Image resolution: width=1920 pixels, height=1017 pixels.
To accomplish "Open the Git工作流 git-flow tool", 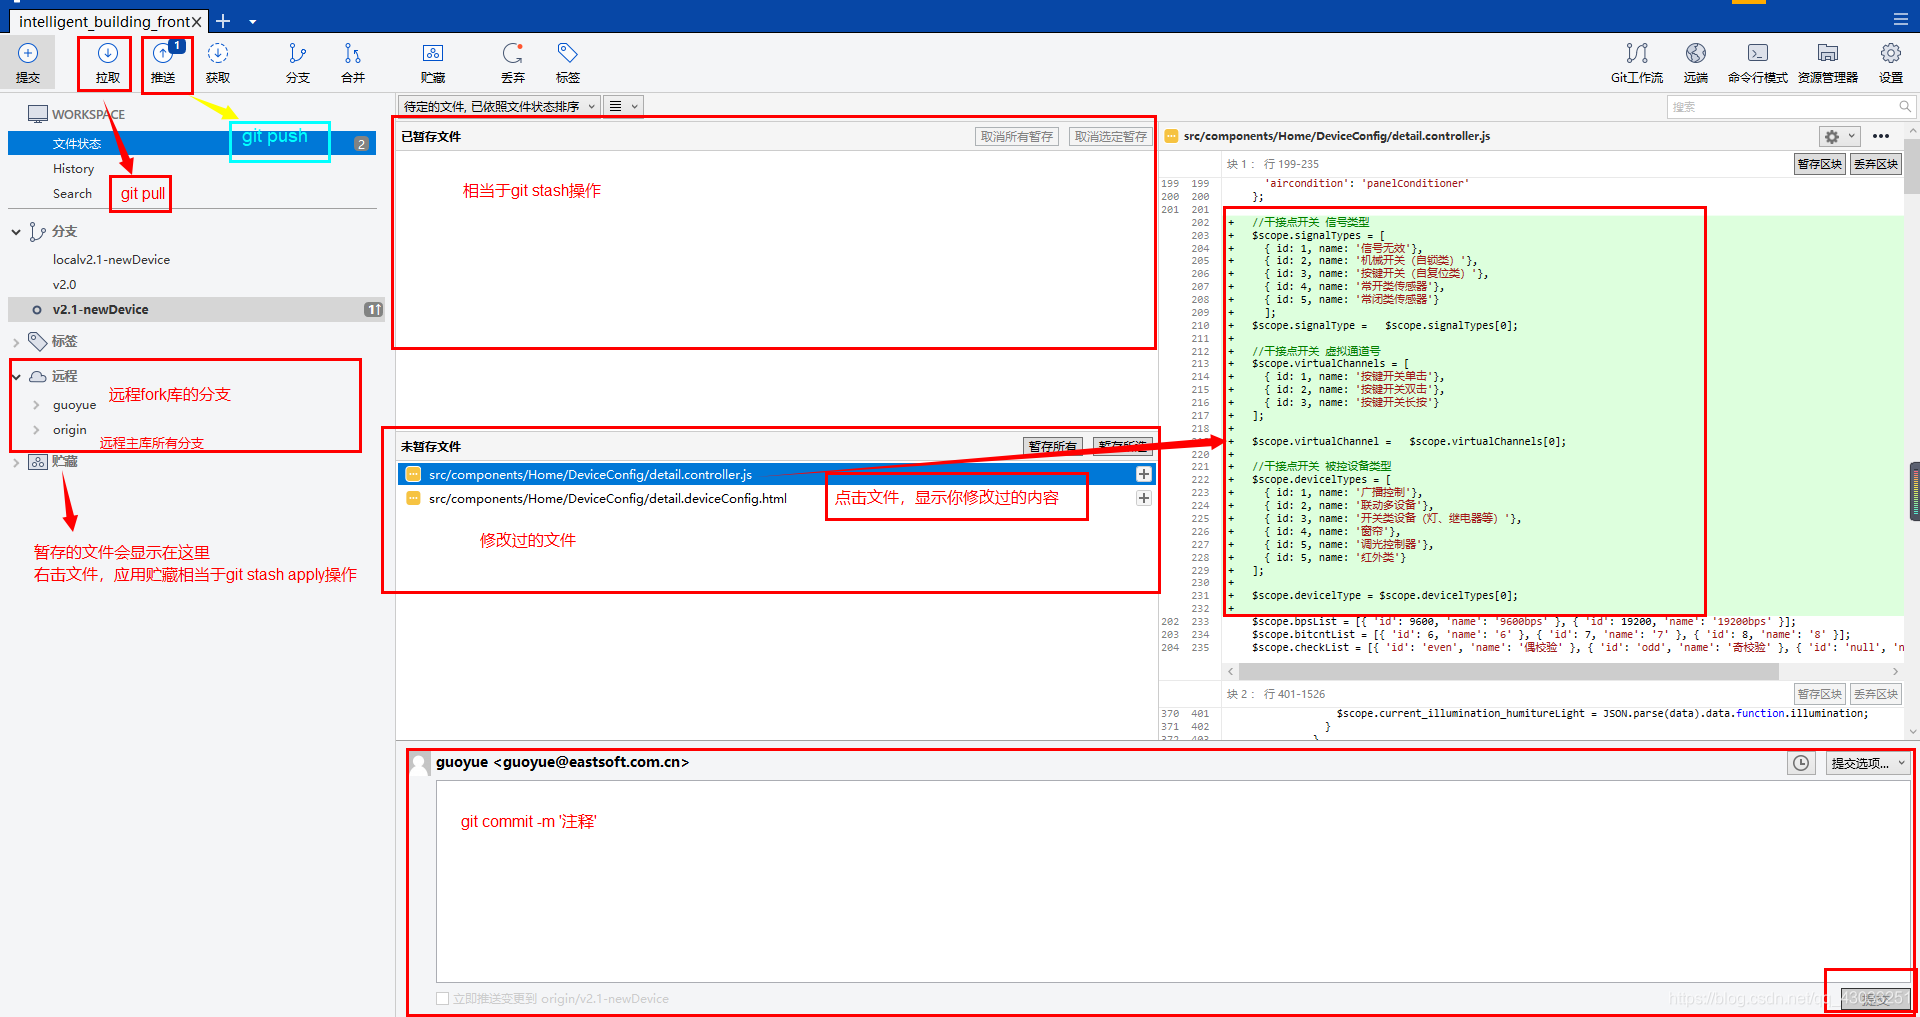I will click(x=1637, y=62).
